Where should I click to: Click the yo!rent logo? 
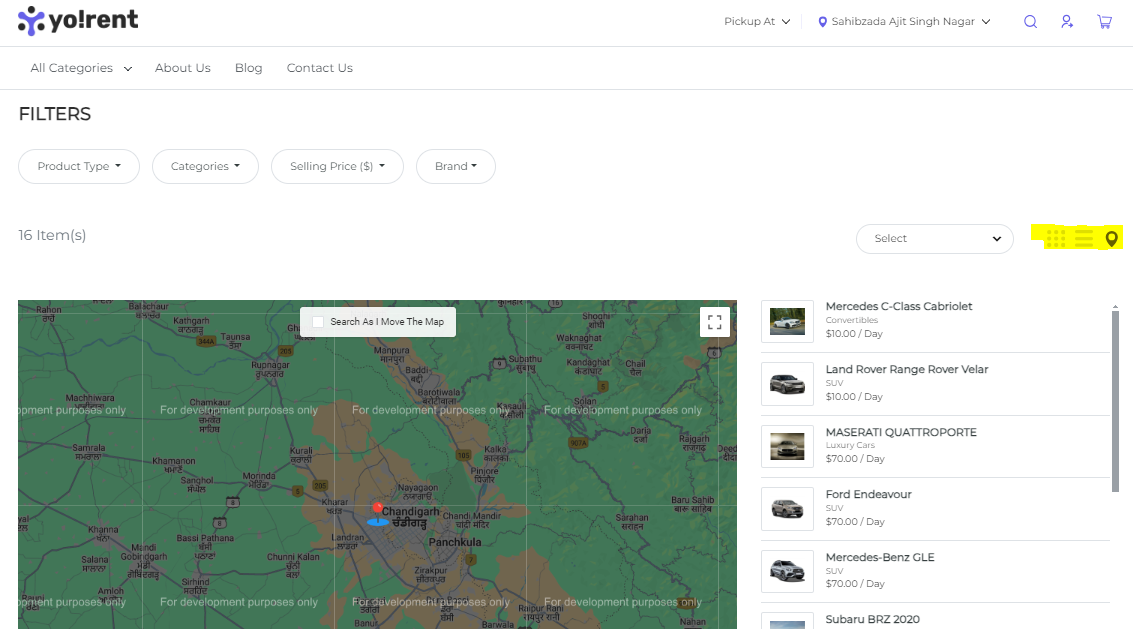78,20
